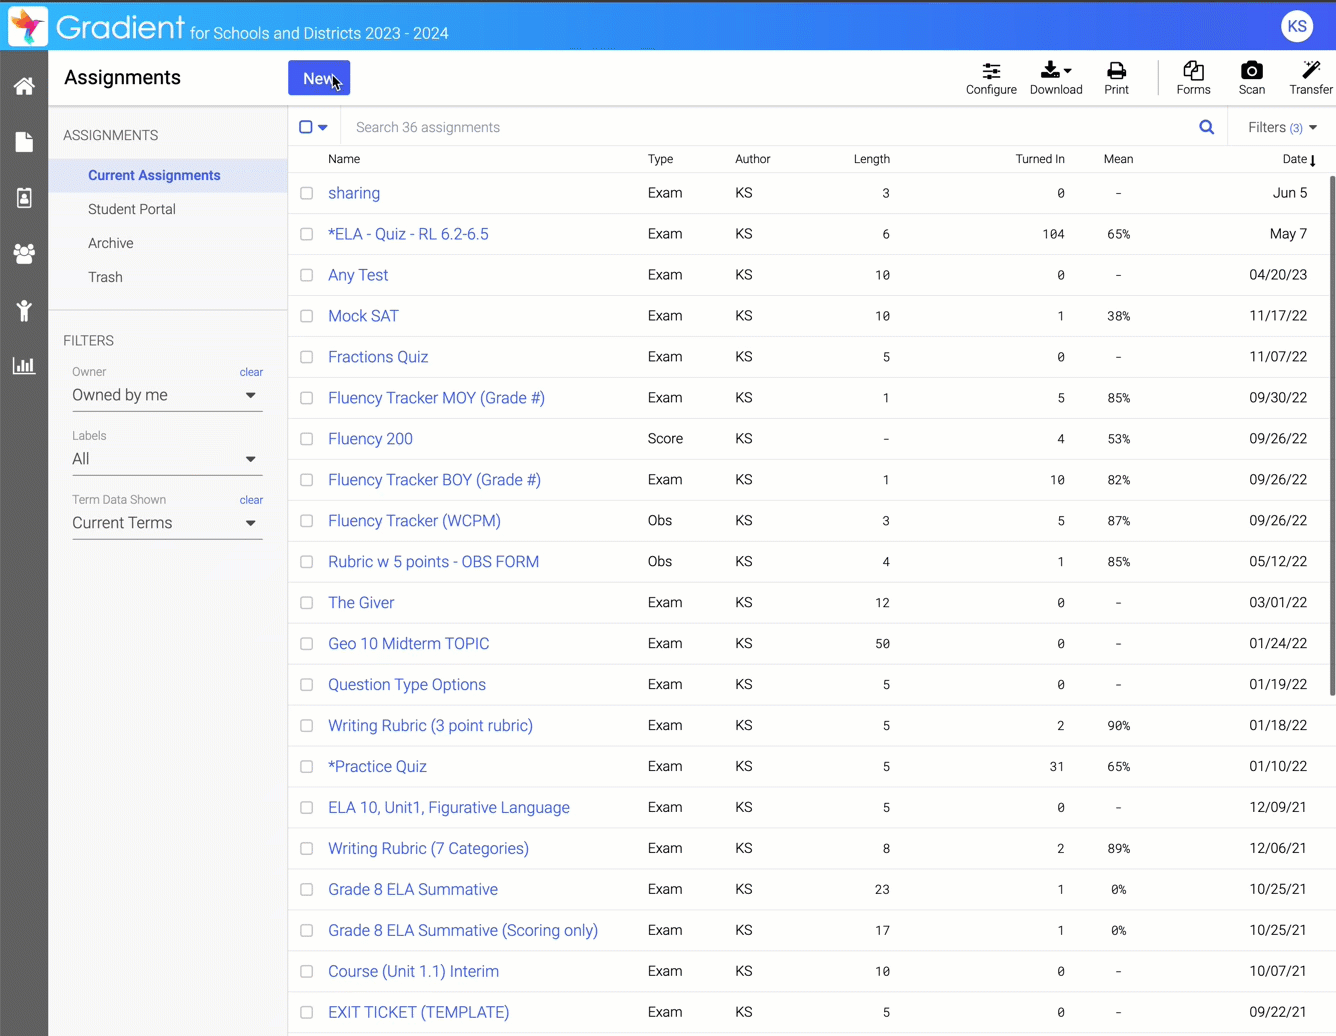This screenshot has width=1336, height=1036.
Task: Click the 90% mean value
Action: pyautogui.click(x=1118, y=726)
